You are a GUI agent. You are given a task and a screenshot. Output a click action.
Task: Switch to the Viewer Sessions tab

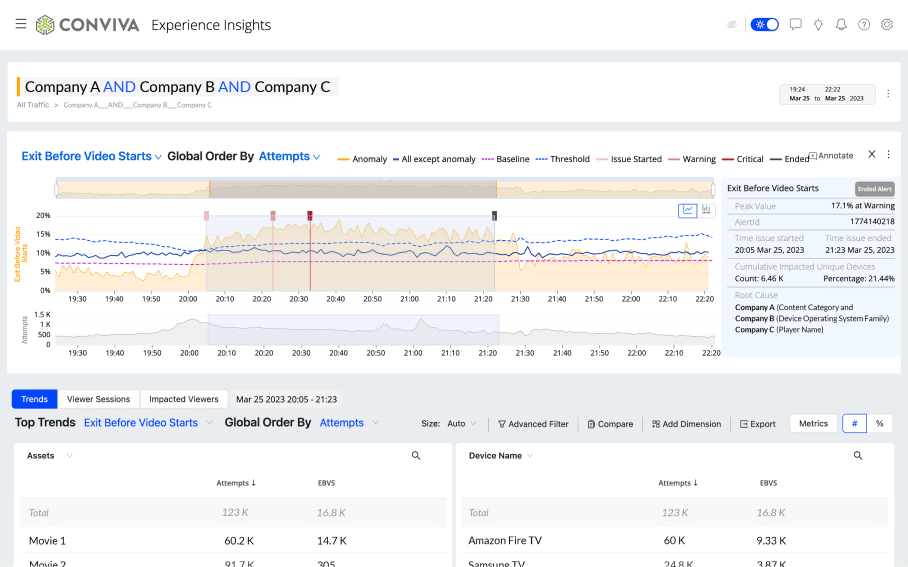[98, 399]
